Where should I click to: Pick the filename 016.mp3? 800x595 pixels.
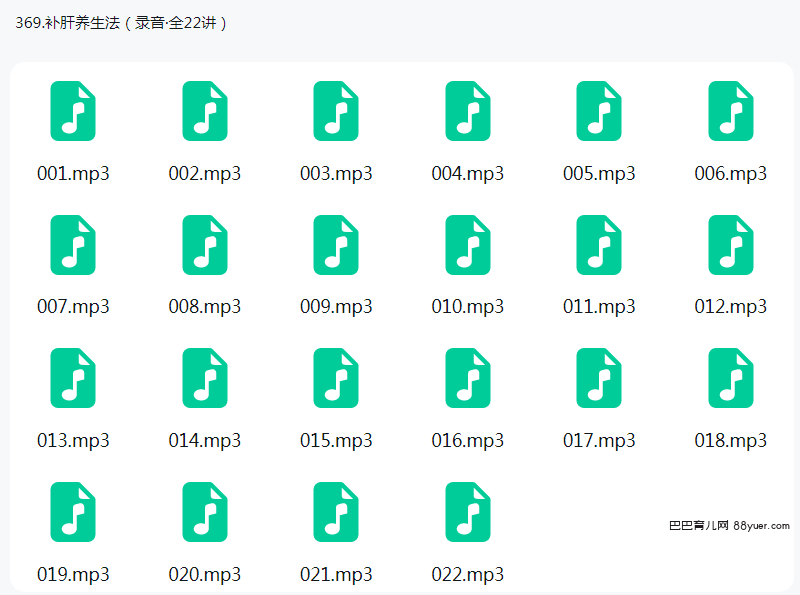click(x=468, y=441)
